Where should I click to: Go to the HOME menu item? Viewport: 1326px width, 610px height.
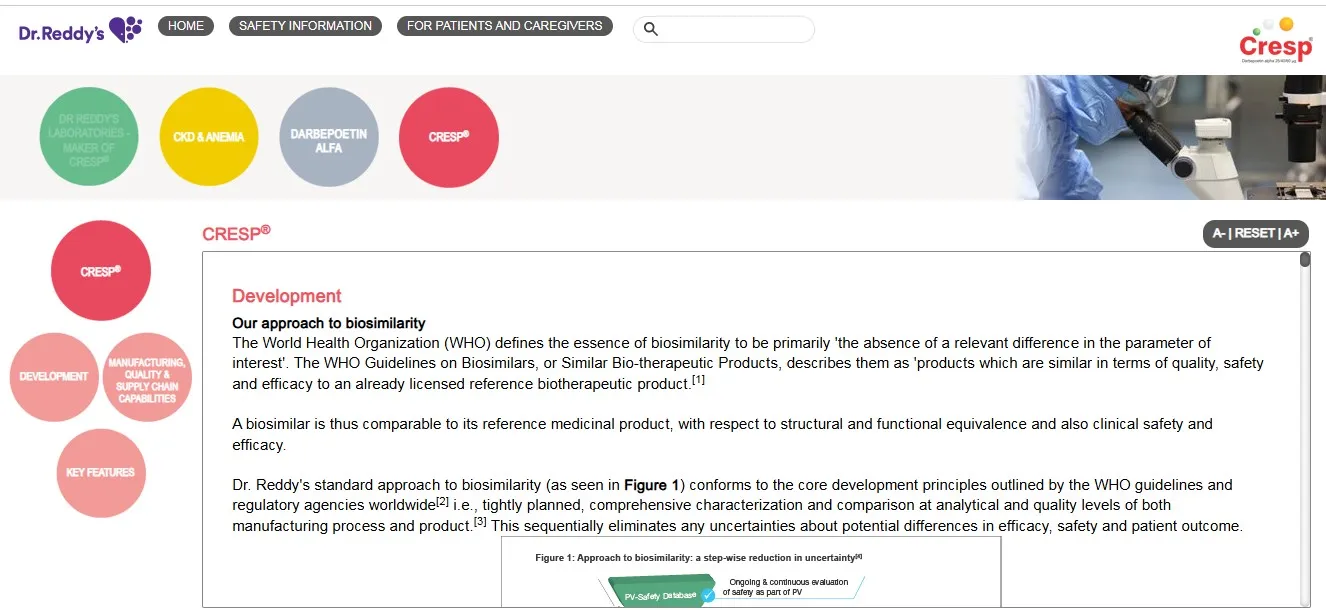coord(186,26)
